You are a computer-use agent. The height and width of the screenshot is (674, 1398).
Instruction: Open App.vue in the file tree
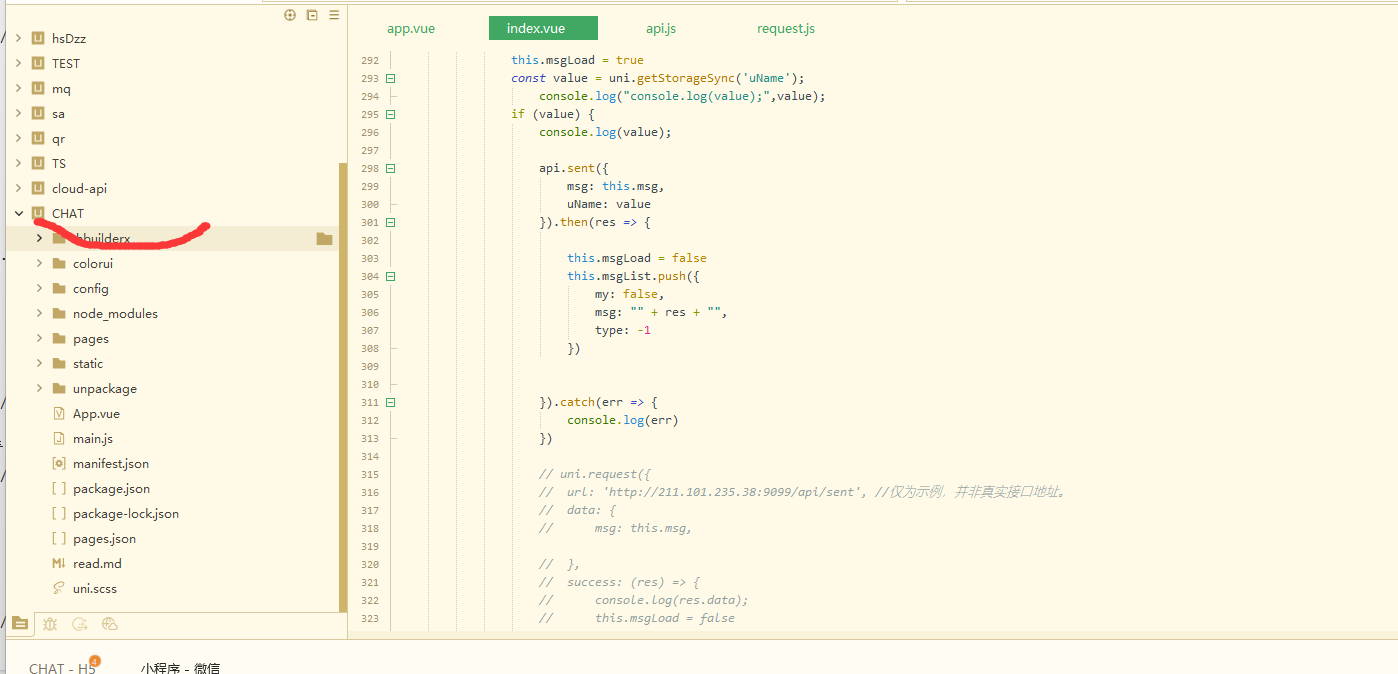click(96, 414)
